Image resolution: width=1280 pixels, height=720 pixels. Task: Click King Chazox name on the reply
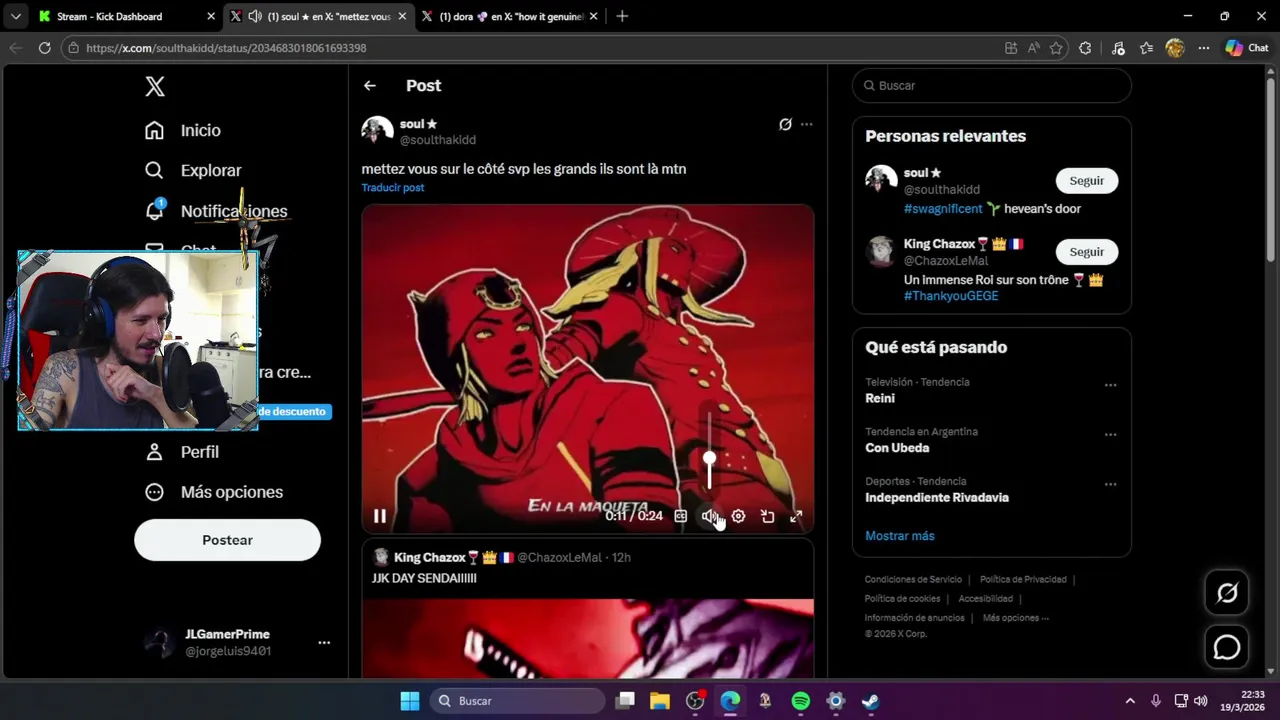430,557
